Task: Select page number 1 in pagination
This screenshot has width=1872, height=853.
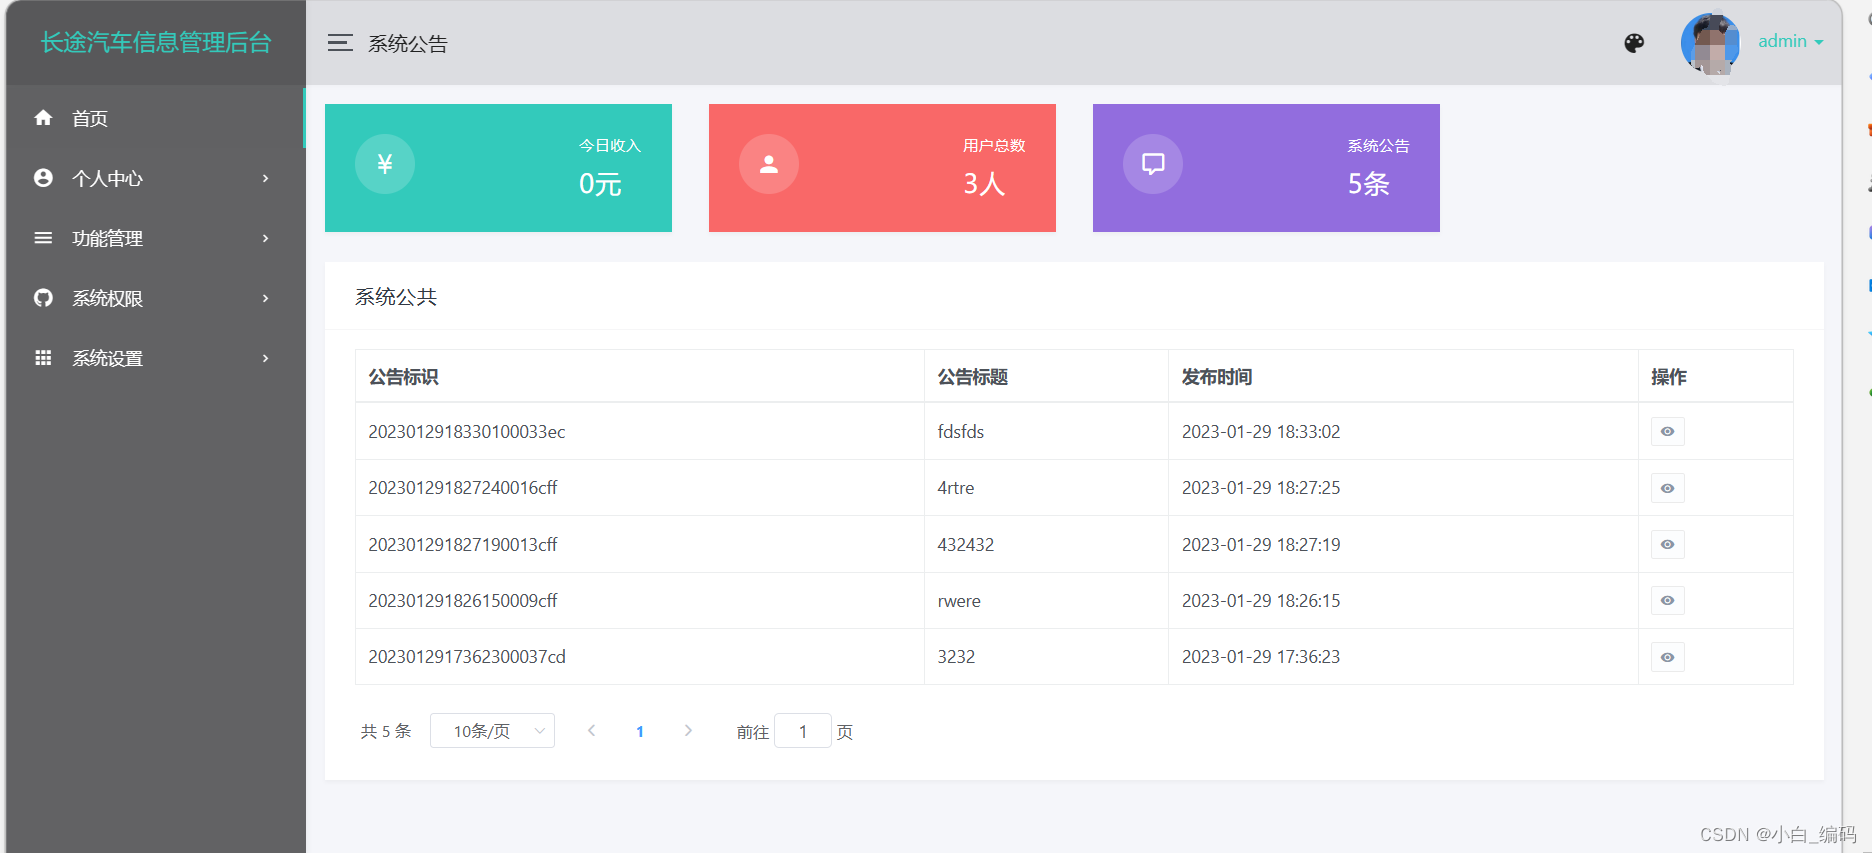Action: (x=640, y=732)
